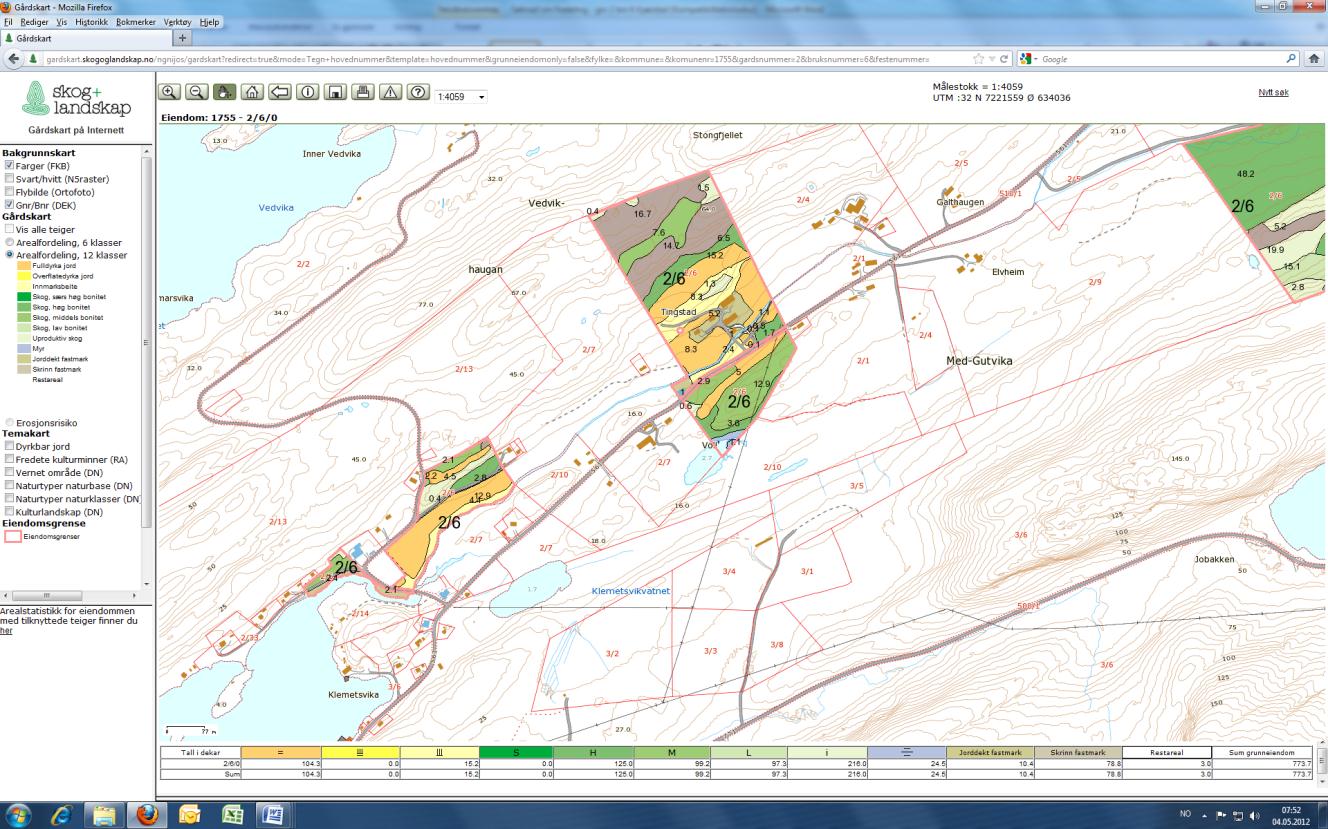1328x829 pixels.
Task: Select the zoom in magnifier tool
Action: coord(170,93)
